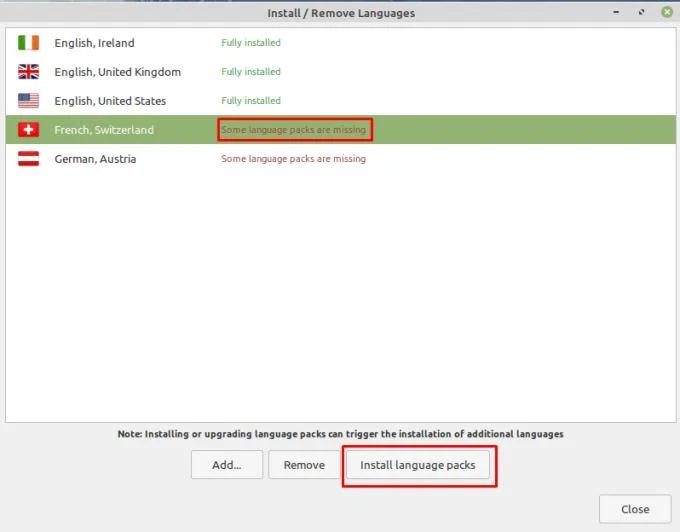680x532 pixels.
Task: Click the United Kingdom flag icon
Action: point(28,72)
